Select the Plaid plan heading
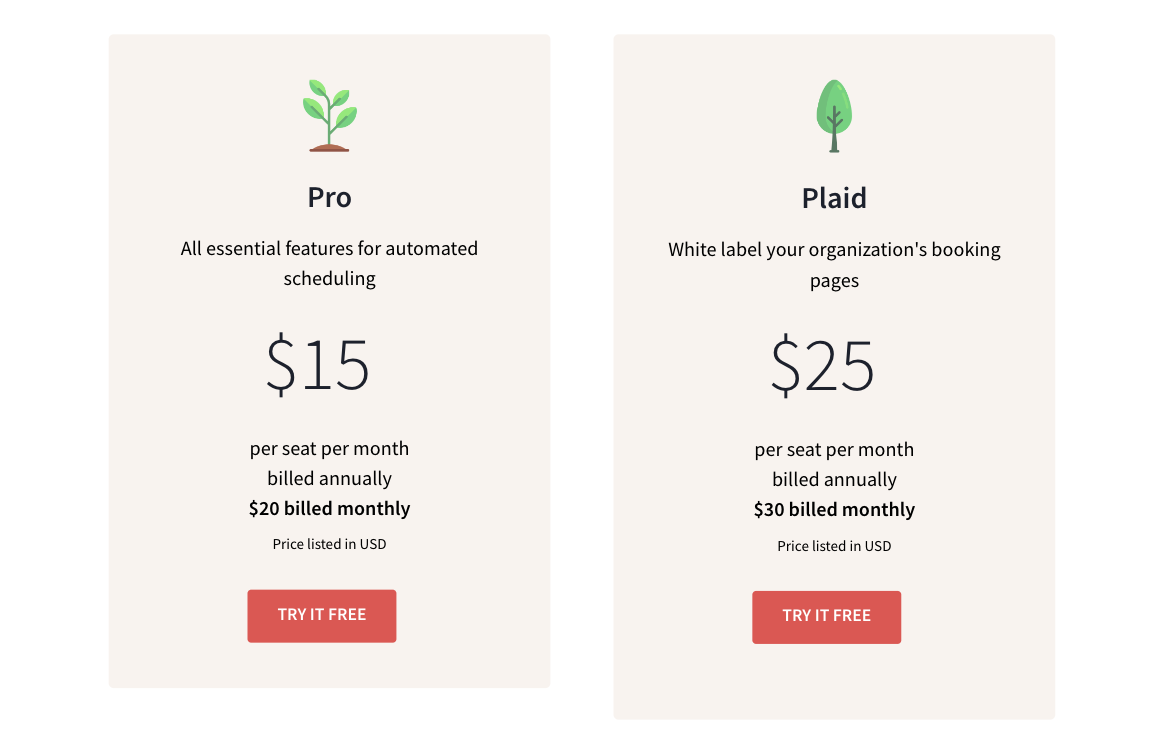 click(x=834, y=198)
